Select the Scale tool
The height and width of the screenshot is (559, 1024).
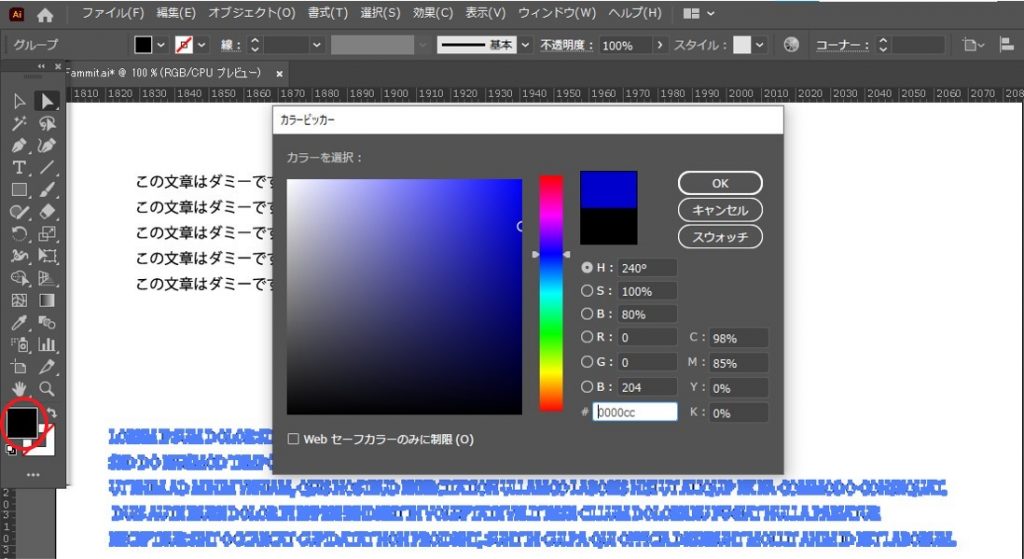(x=46, y=234)
